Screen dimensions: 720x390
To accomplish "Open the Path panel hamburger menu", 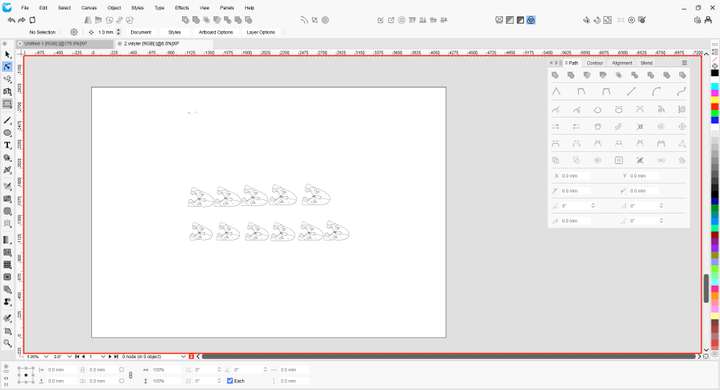I will pyautogui.click(x=684, y=63).
